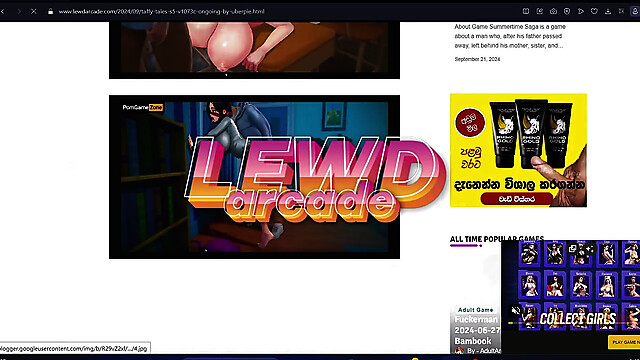Image resolution: width=640 pixels, height=360 pixels.
Task: Open the Bambook popular game title
Action: (x=476, y=330)
